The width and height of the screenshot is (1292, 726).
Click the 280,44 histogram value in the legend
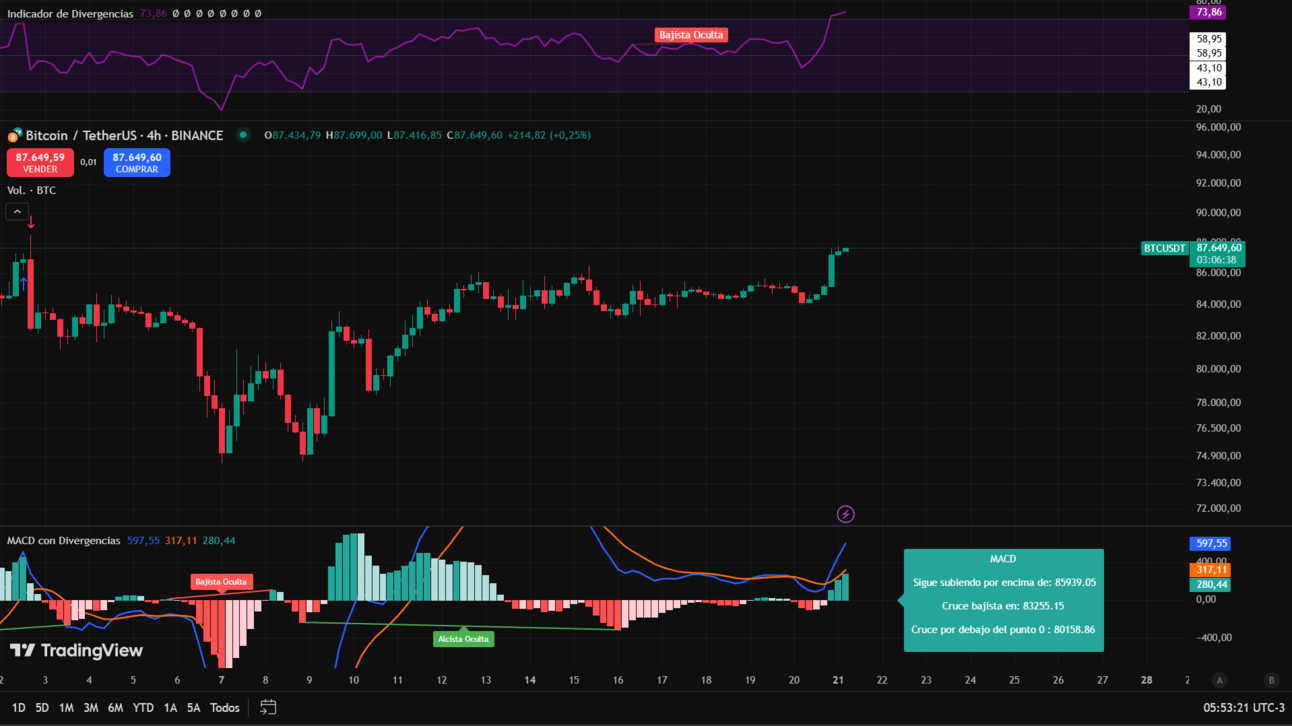[x=219, y=541]
